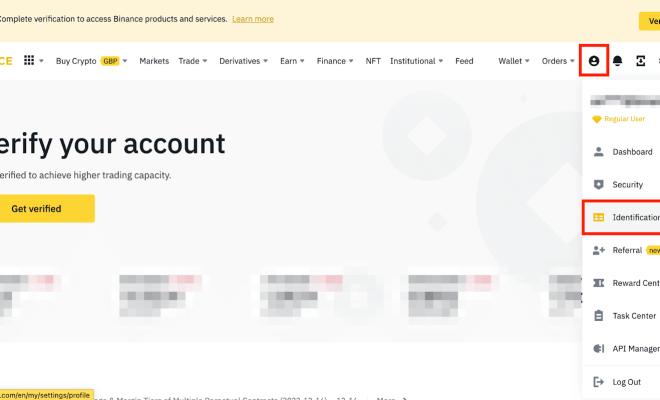Click the Referral add-person icon

pyautogui.click(x=599, y=250)
